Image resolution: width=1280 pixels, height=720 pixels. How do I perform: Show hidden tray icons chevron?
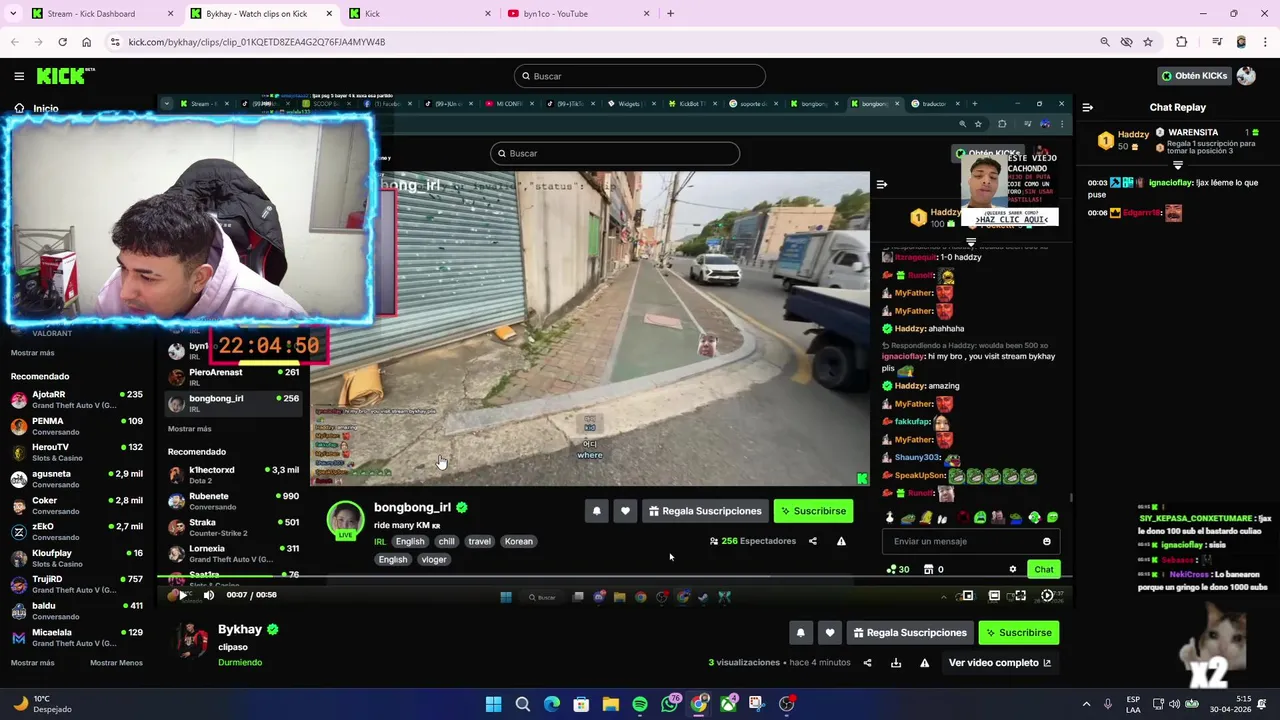1086,704
